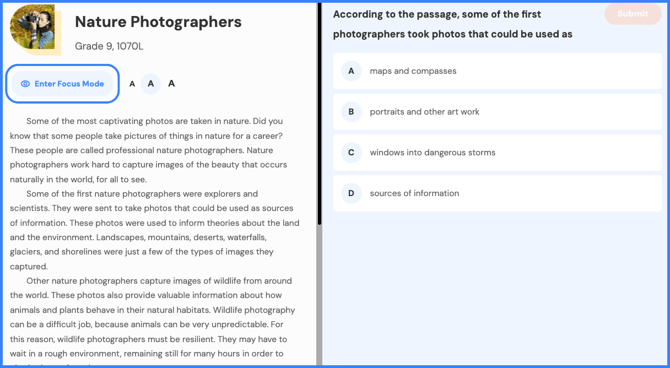This screenshot has height=368, width=670.
Task: Click the circled letter B option badge
Action: coord(351,112)
